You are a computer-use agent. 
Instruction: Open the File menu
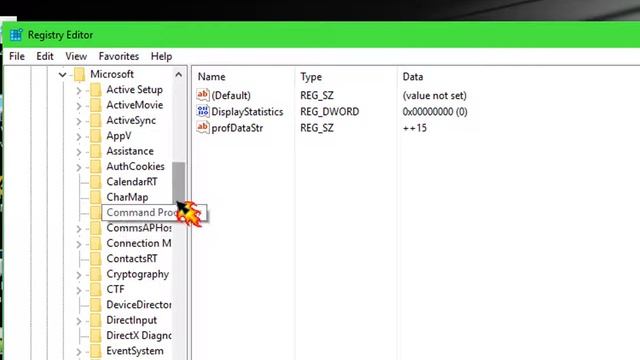17,56
